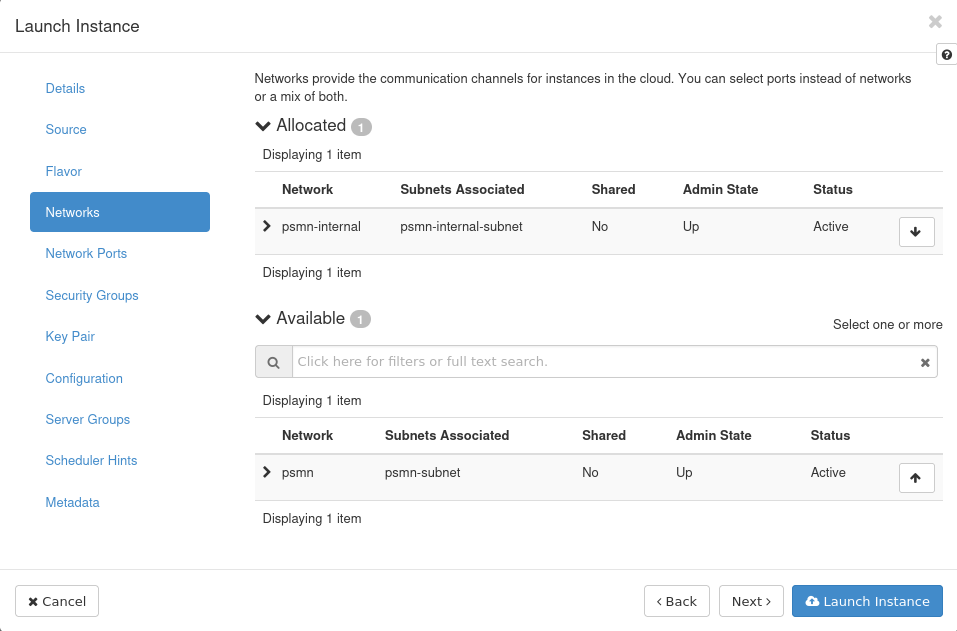Click the Cancel button

[x=57, y=601]
